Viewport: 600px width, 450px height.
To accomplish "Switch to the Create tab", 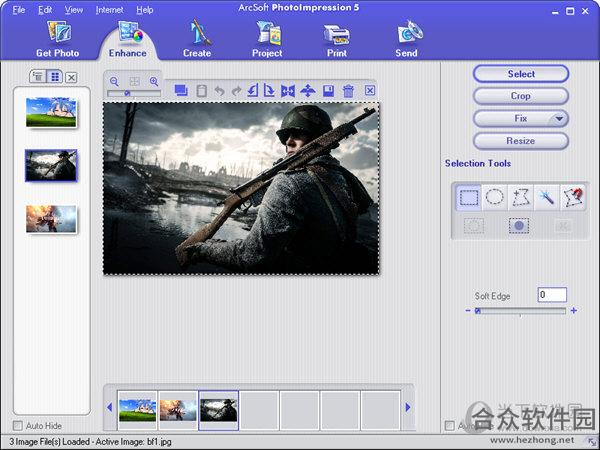I will 197,39.
